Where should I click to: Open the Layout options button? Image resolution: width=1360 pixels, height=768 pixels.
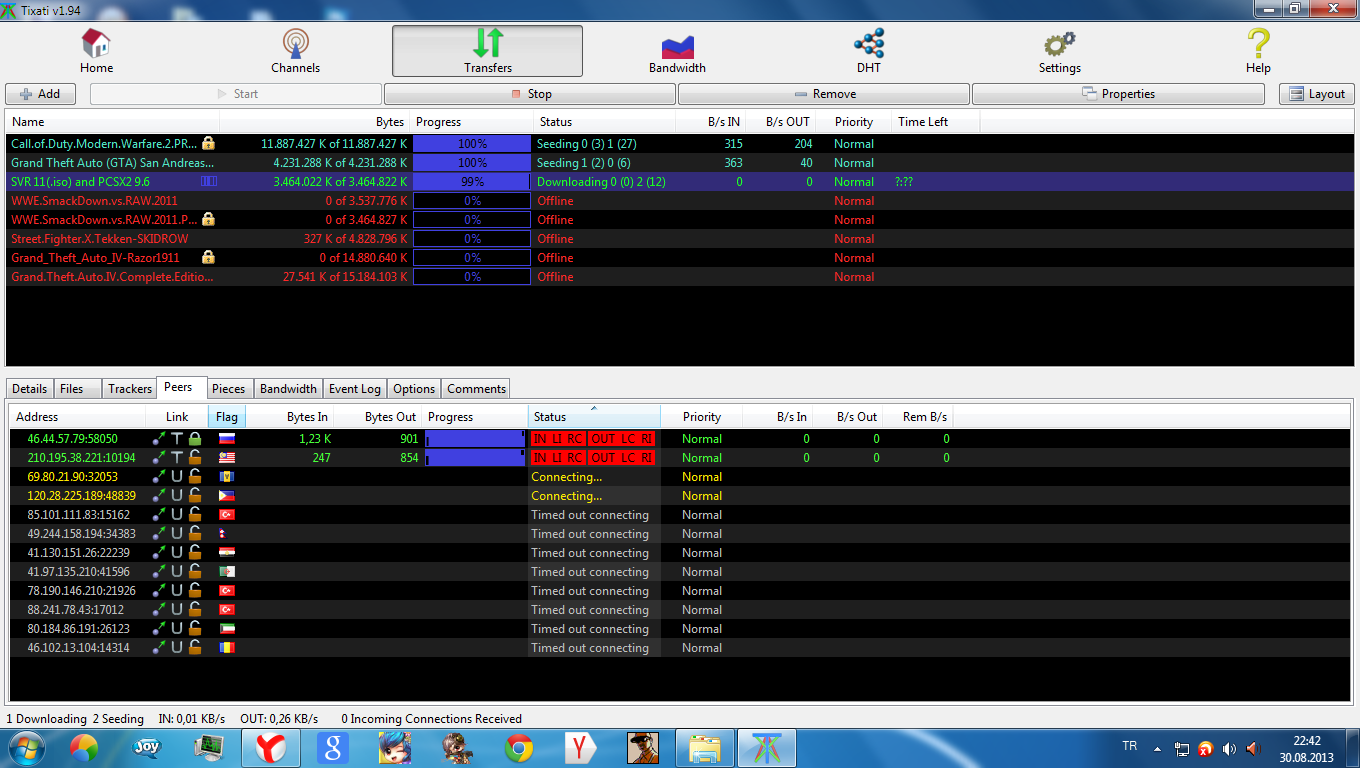(x=1316, y=94)
